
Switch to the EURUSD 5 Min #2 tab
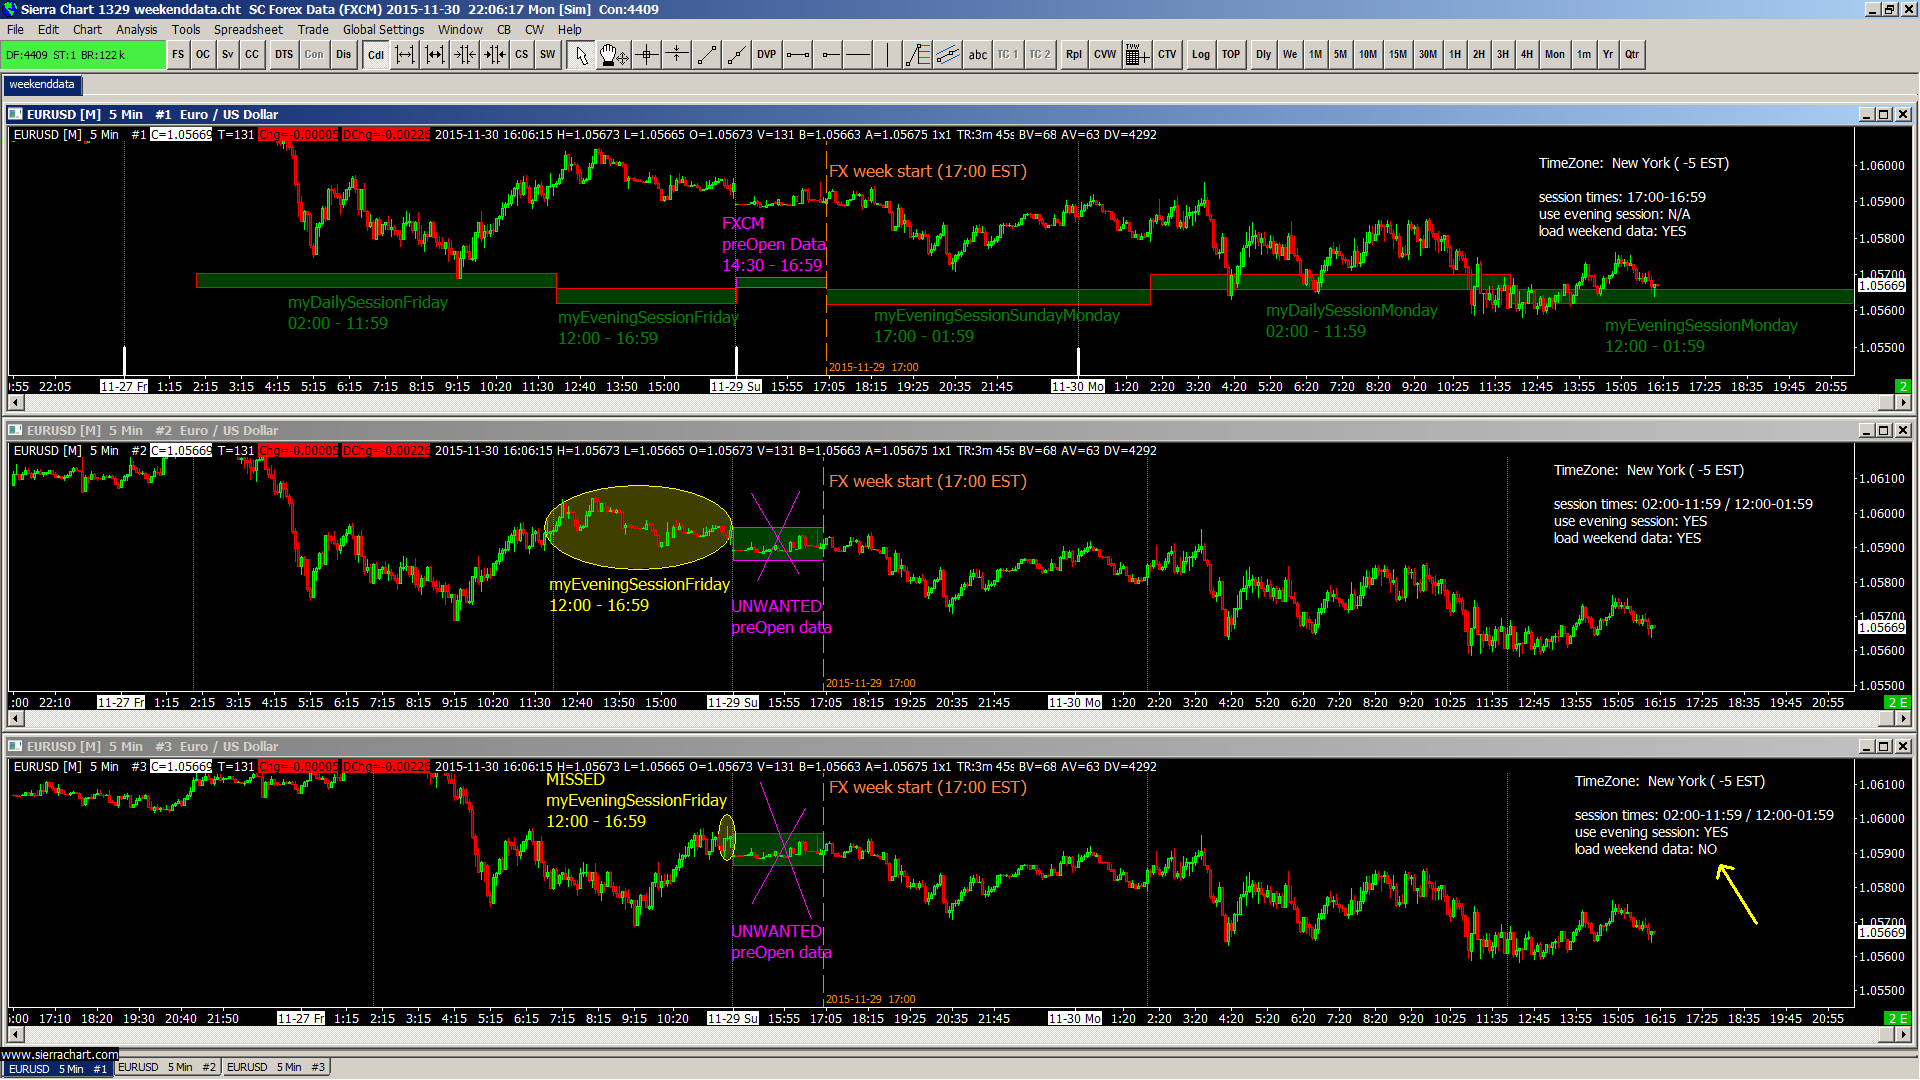166,1067
